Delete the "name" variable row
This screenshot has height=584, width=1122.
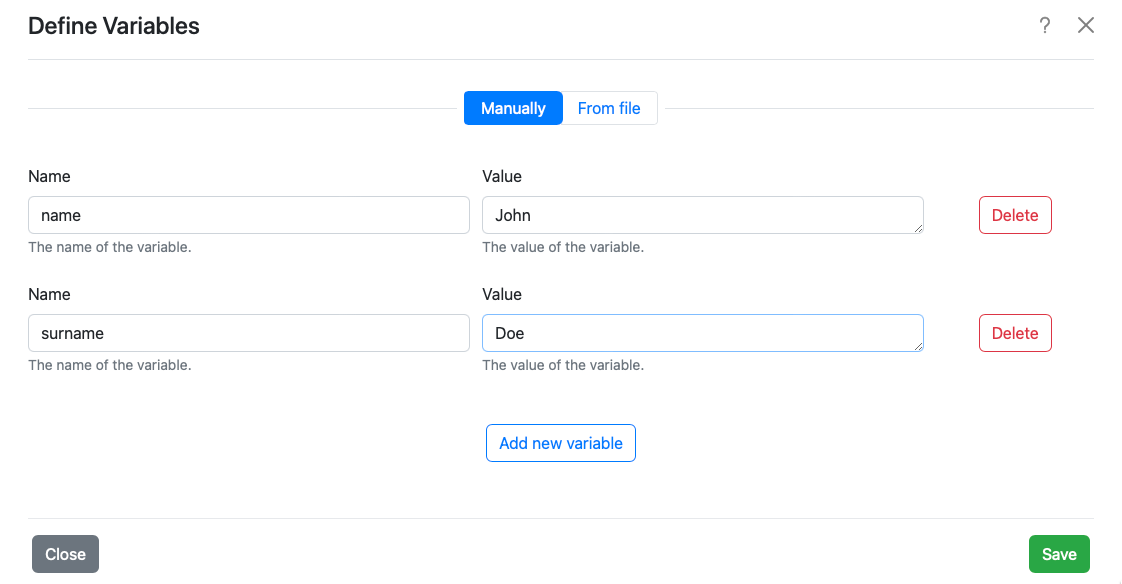pyautogui.click(x=1015, y=215)
